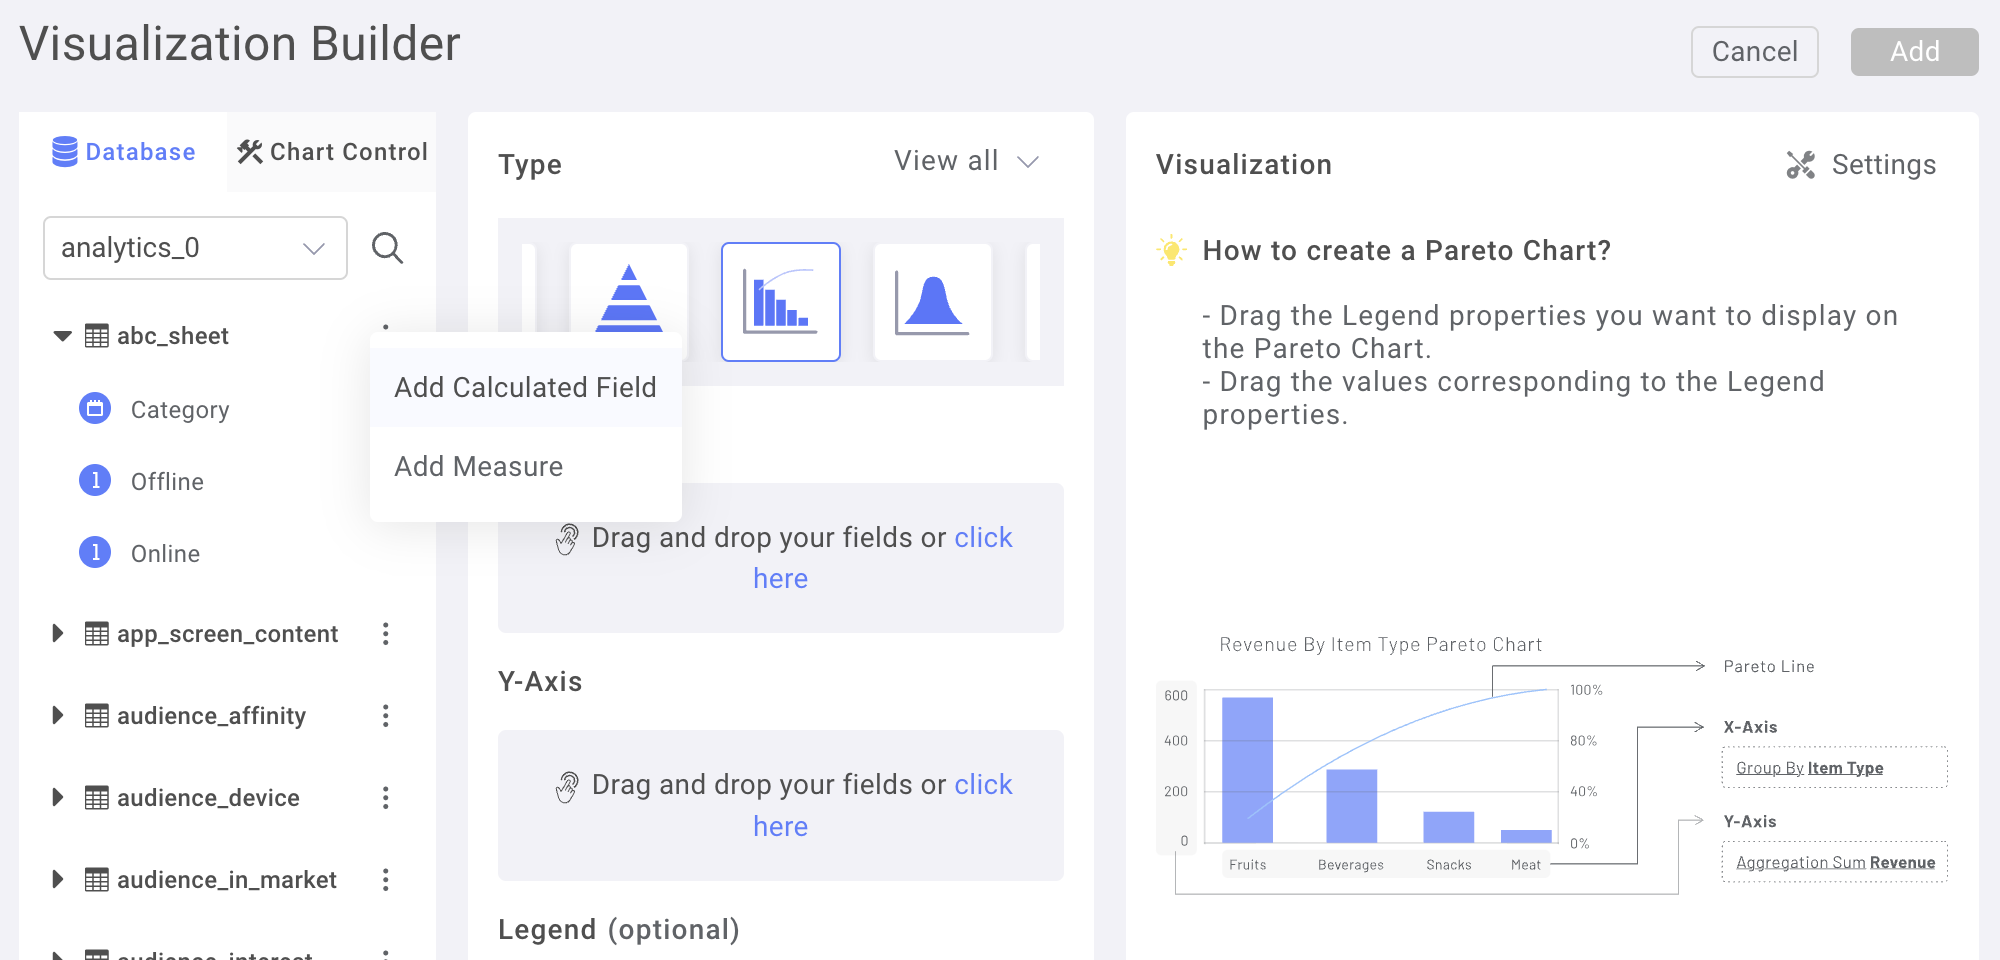This screenshot has height=960, width=2000.
Task: Select the Online measure field
Action: (163, 552)
